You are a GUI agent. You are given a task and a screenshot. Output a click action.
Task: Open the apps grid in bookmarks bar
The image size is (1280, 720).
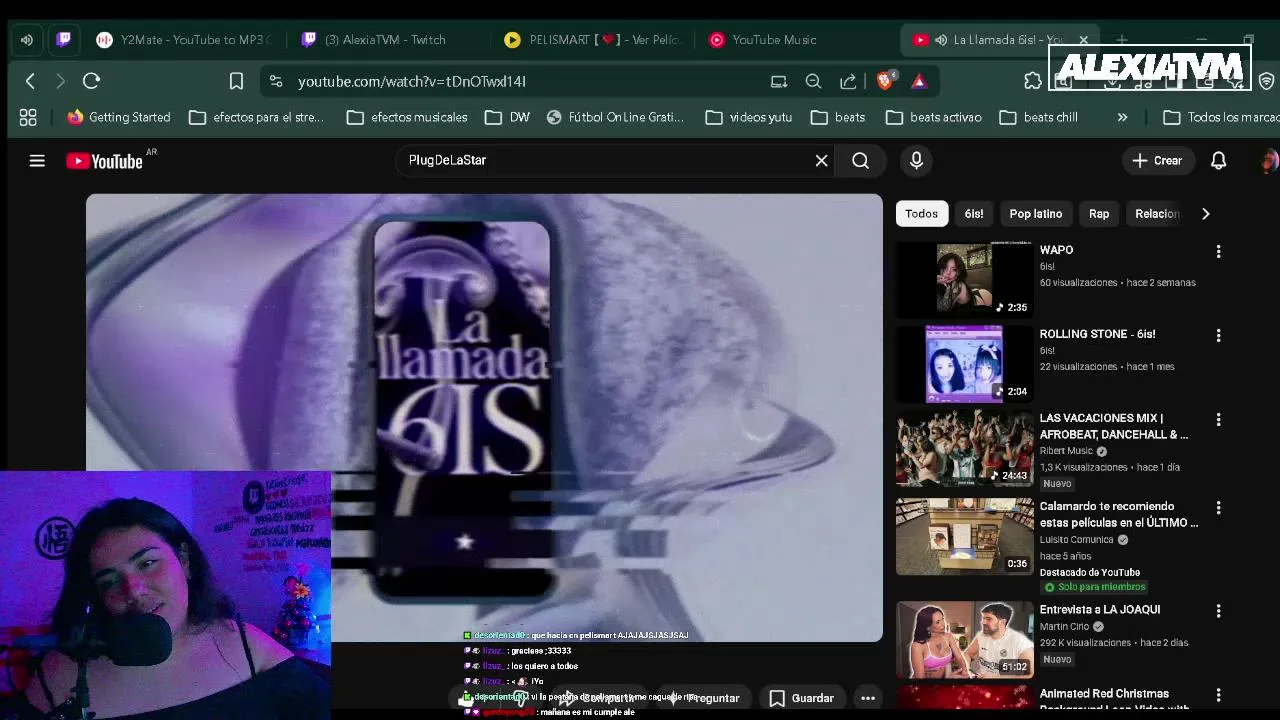(x=28, y=117)
